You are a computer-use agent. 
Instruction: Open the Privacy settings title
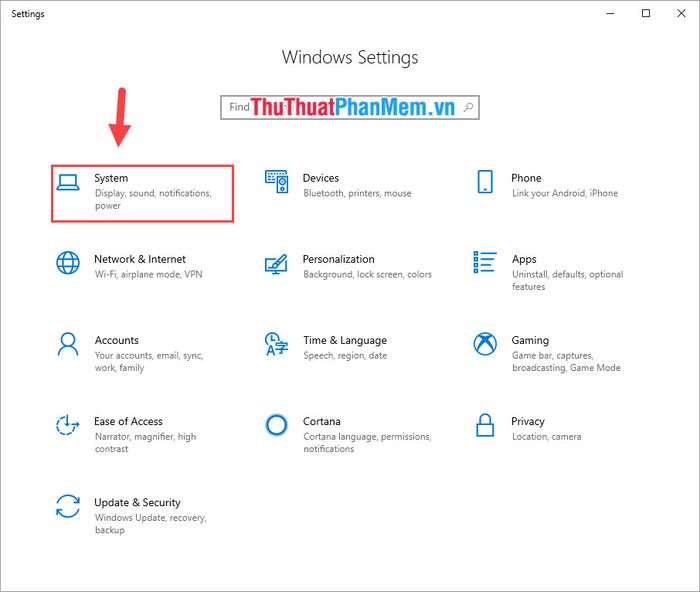point(528,421)
